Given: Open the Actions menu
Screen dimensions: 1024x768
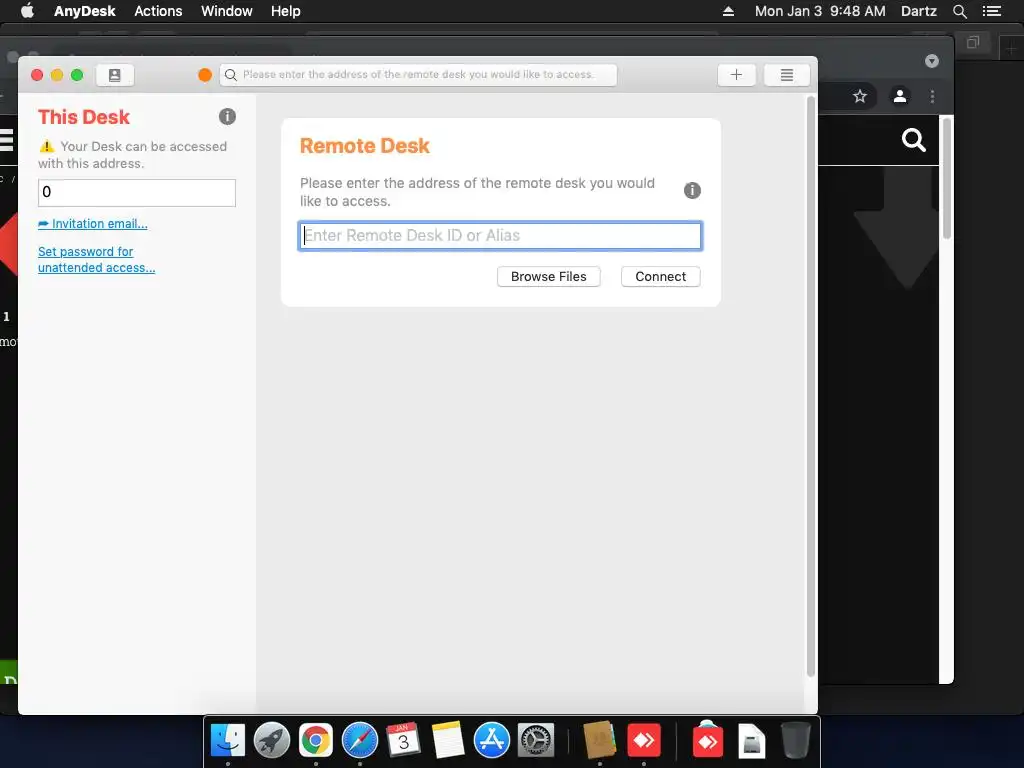Looking at the screenshot, I should (158, 11).
